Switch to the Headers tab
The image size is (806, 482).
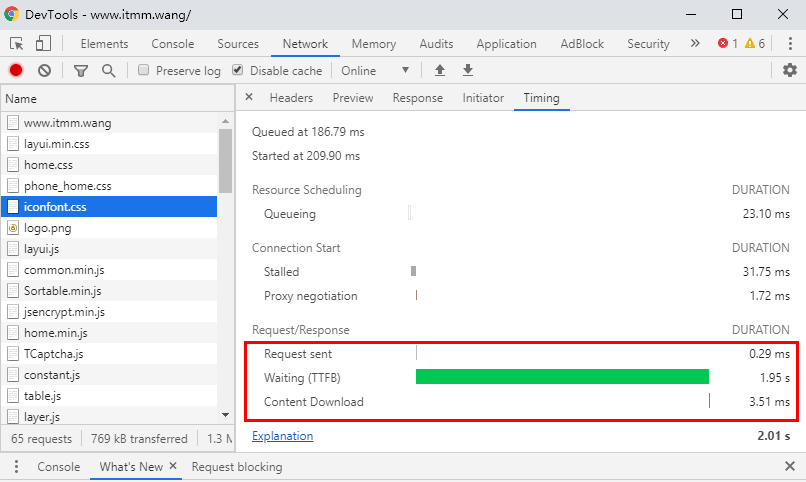coord(291,98)
